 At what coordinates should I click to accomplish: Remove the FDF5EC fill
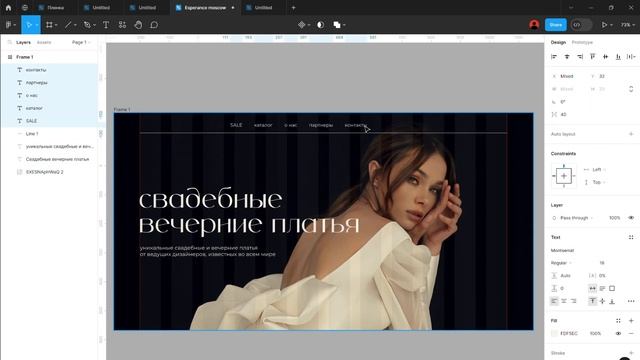[x=631, y=333]
